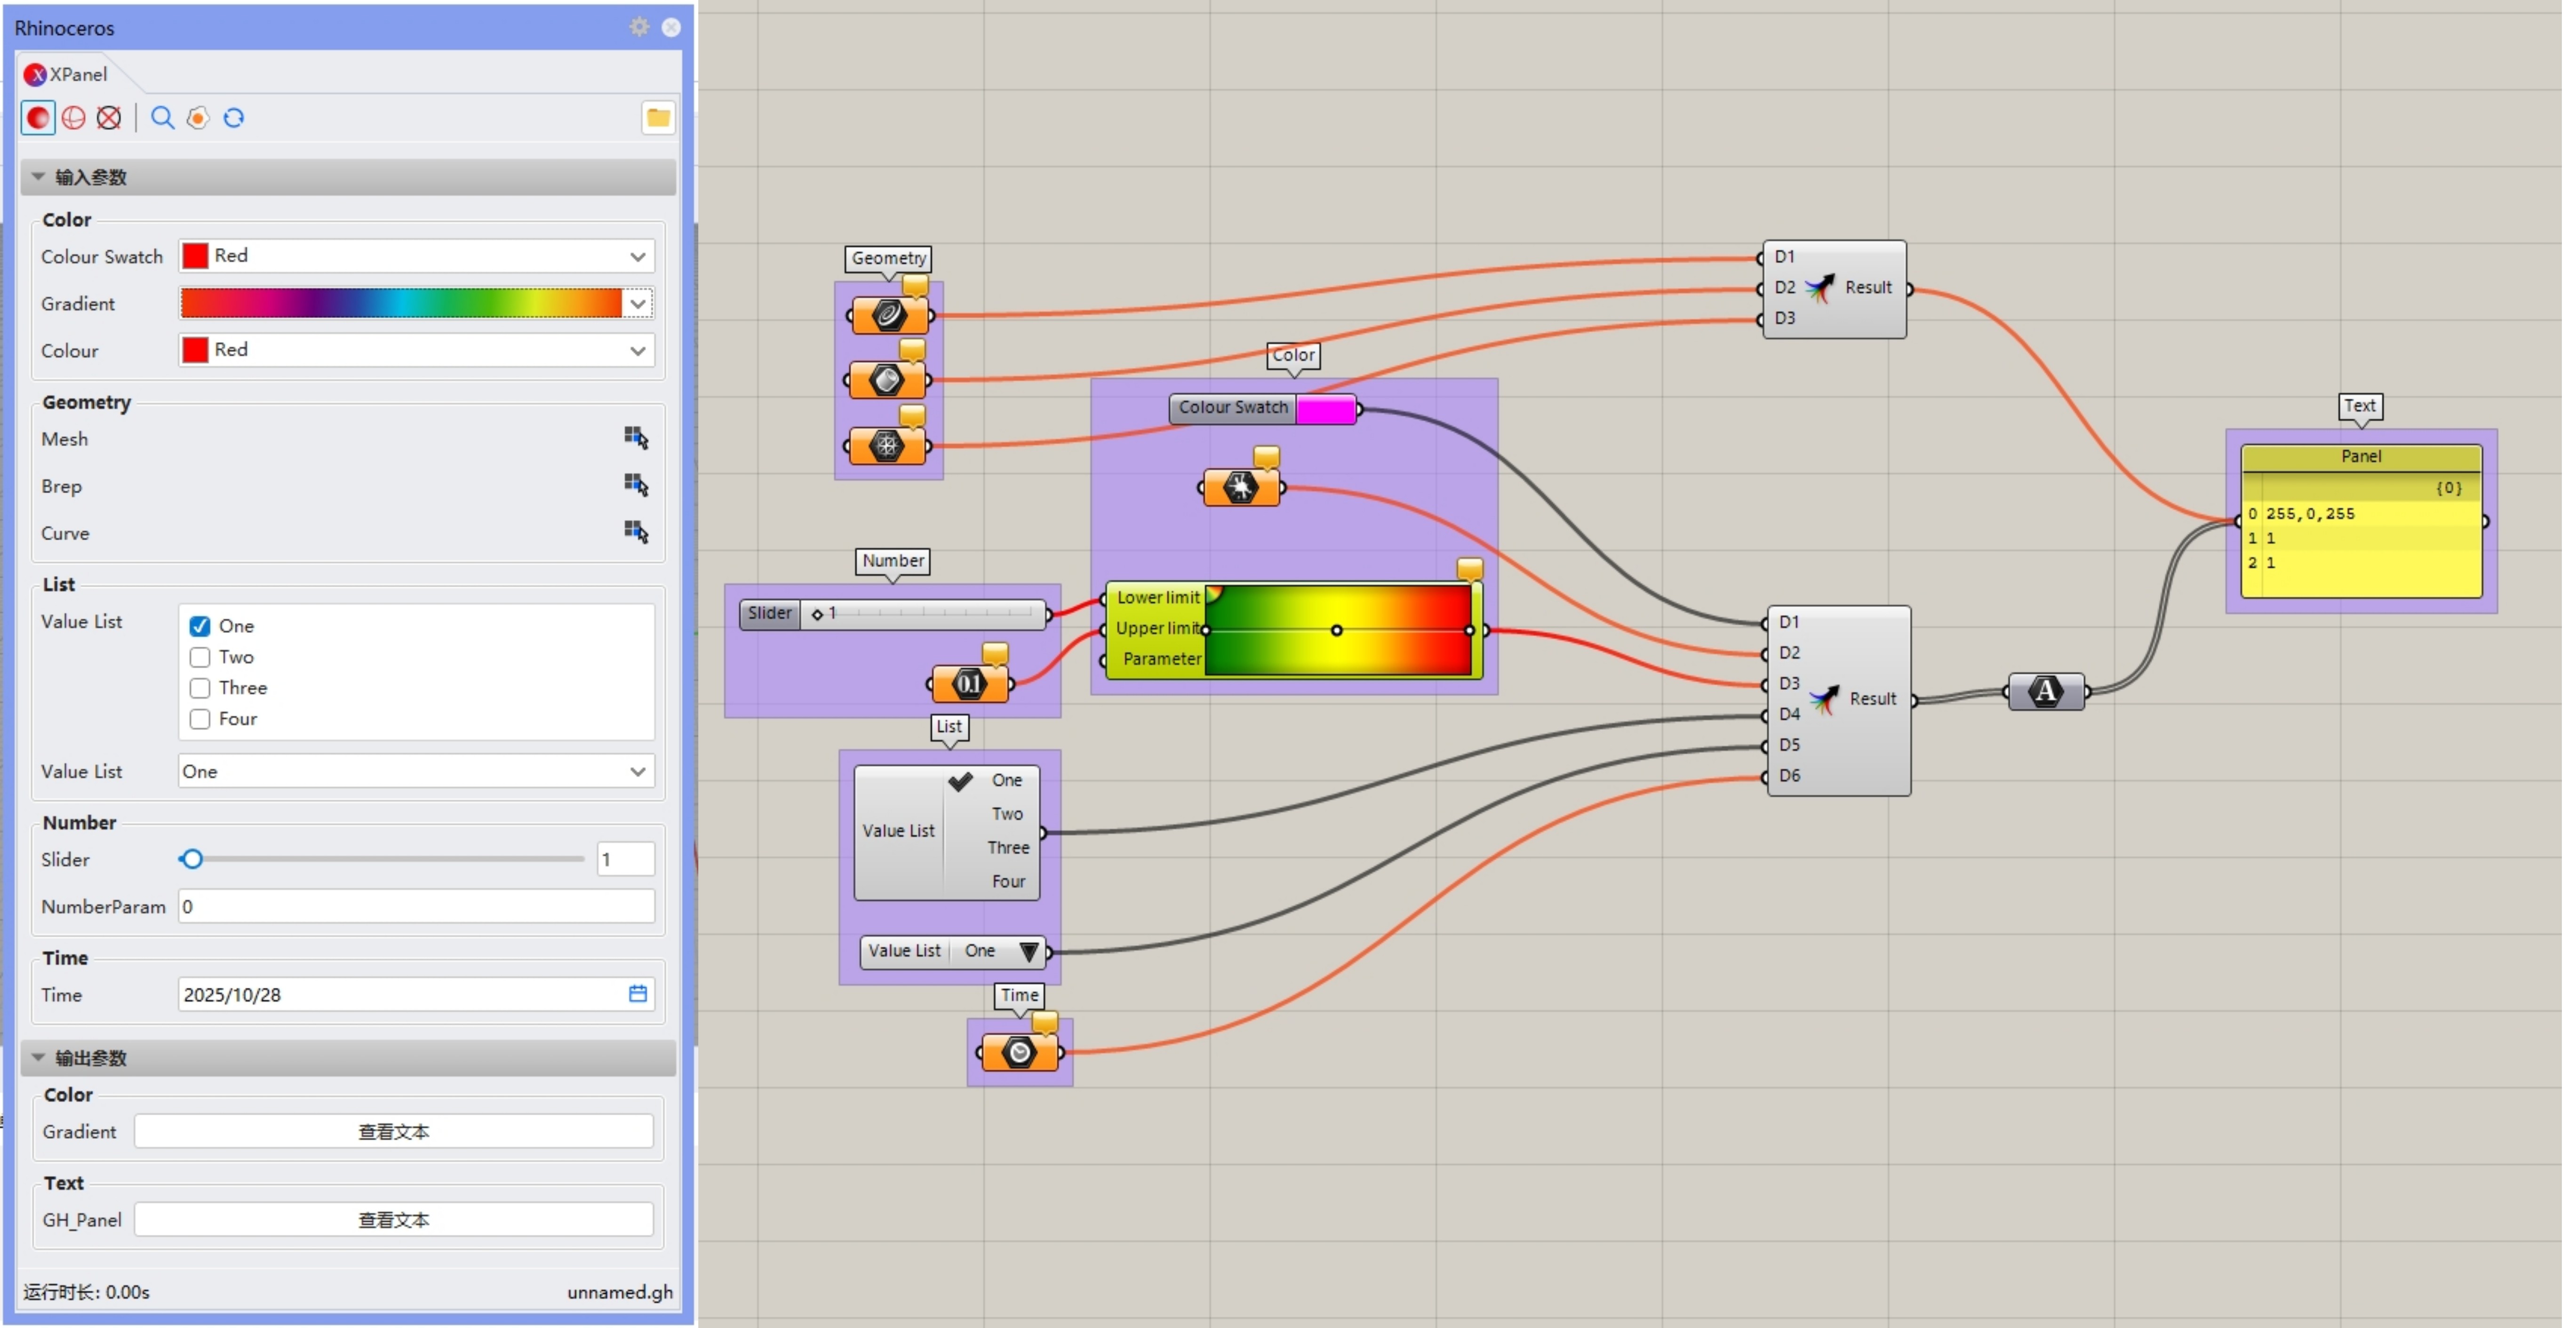
Task: Select the Time parameter clock node
Action: (1020, 1052)
